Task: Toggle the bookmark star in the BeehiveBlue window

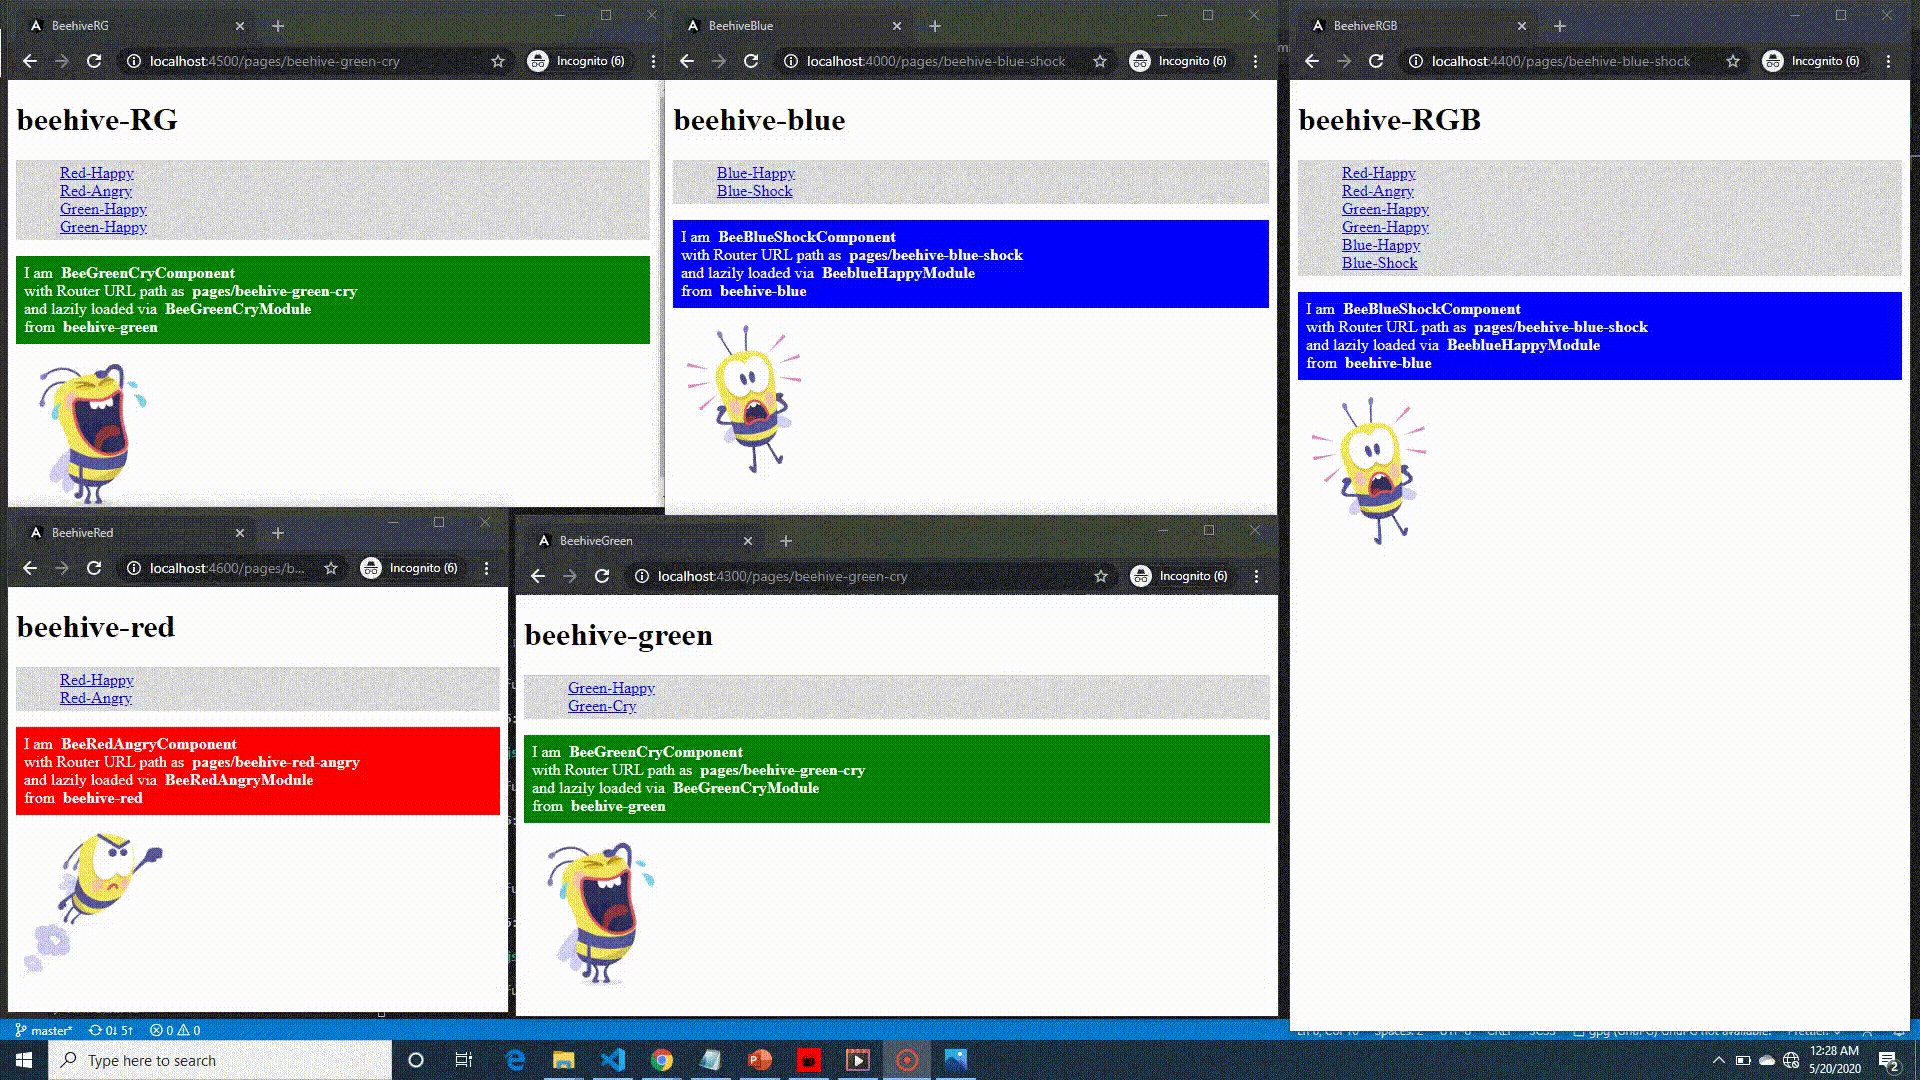Action: pos(1098,61)
